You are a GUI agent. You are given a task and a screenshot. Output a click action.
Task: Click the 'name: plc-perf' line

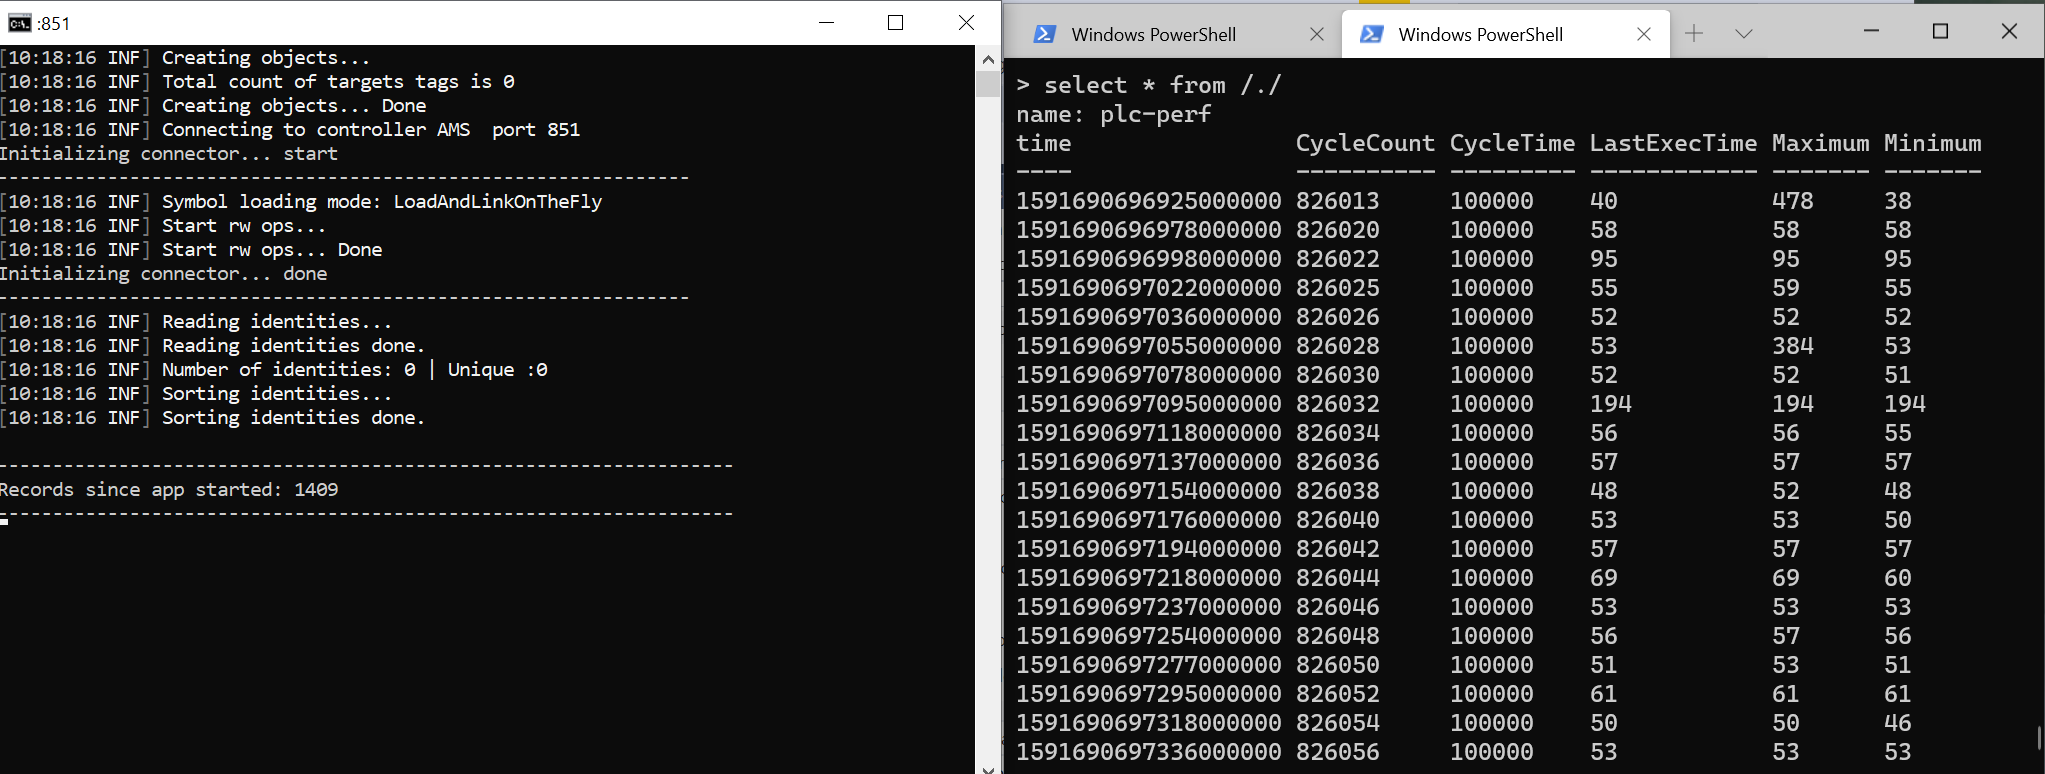tap(1114, 114)
